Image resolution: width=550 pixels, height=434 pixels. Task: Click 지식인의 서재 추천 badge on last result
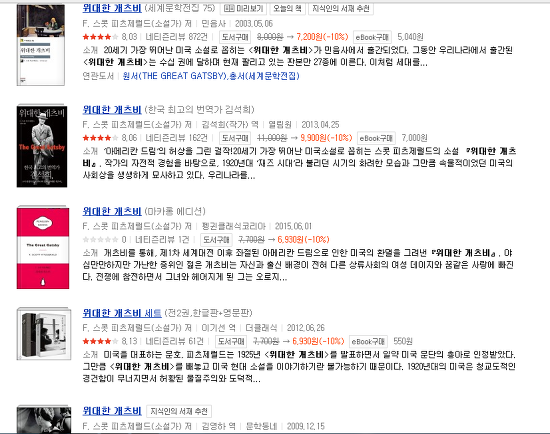(179, 411)
